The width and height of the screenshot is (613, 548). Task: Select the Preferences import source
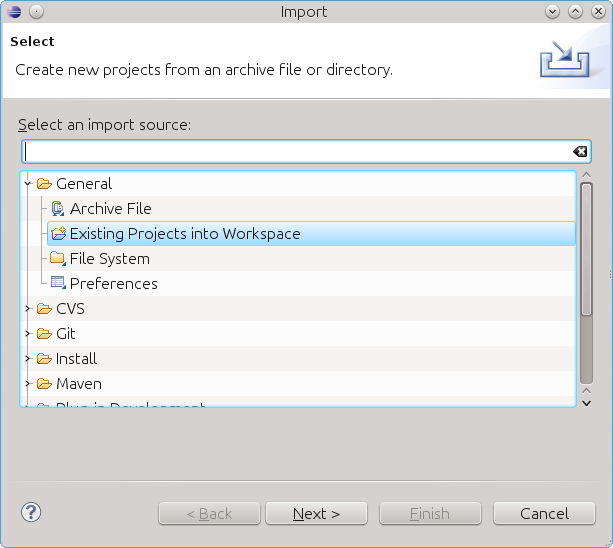[113, 284]
